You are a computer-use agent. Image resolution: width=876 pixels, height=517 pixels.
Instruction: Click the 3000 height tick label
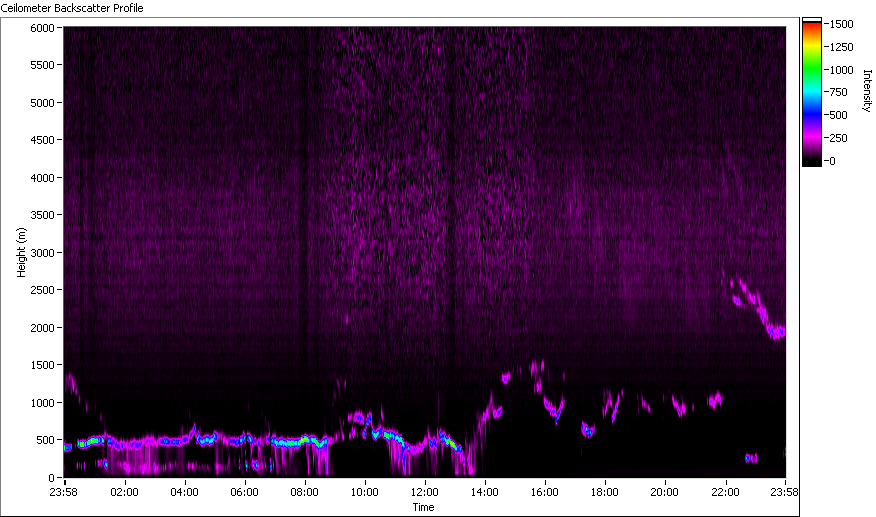pos(42,253)
